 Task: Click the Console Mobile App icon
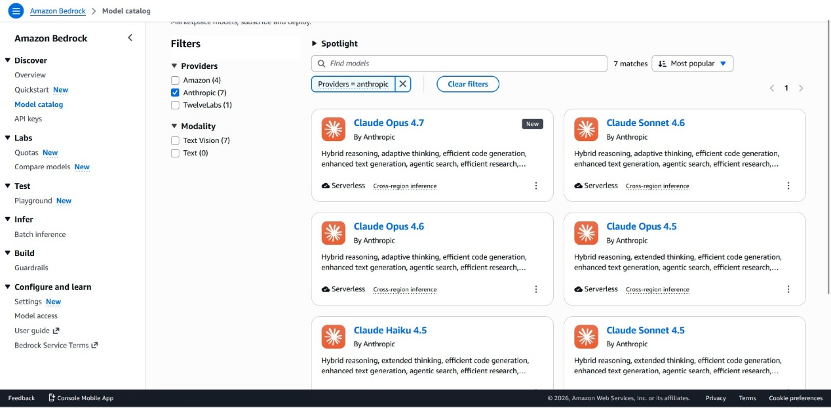coord(51,397)
